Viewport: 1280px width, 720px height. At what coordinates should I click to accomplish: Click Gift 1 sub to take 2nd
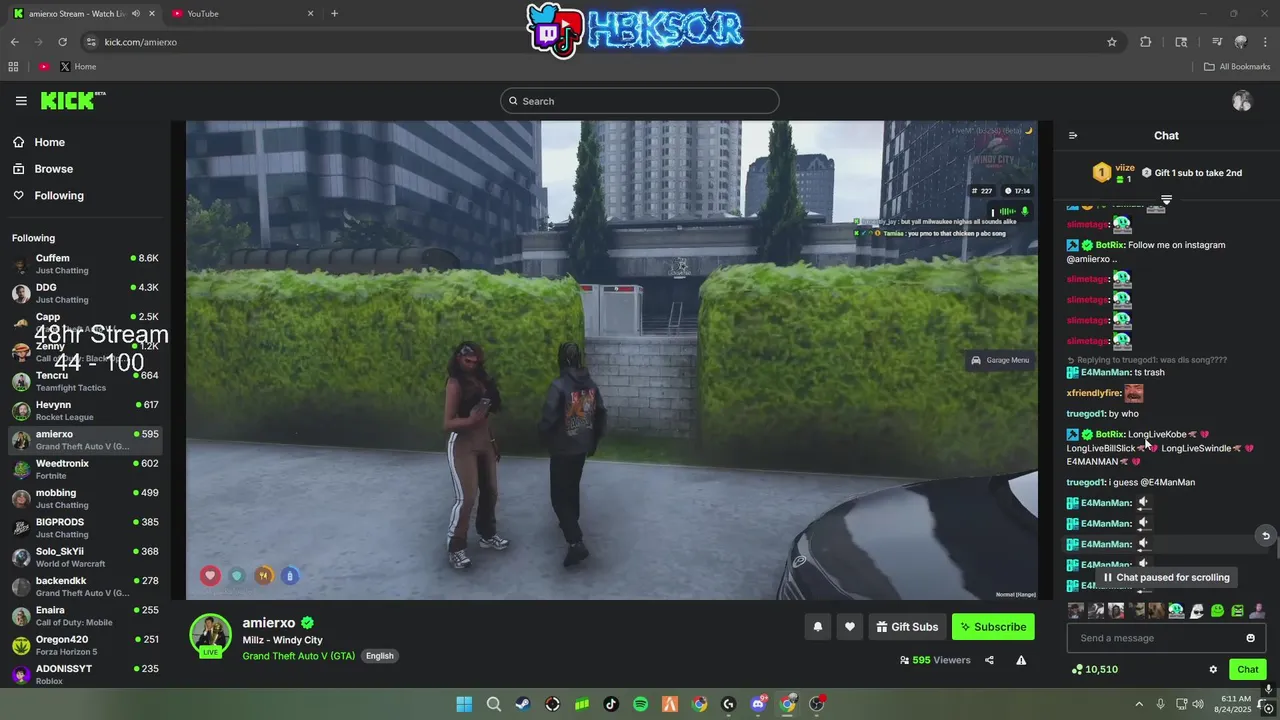[x=1192, y=173]
